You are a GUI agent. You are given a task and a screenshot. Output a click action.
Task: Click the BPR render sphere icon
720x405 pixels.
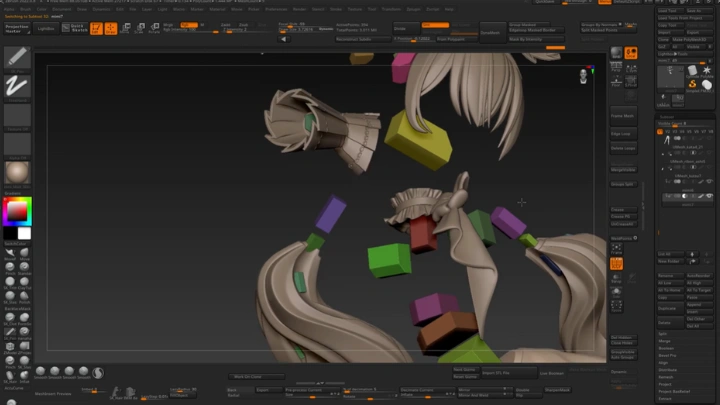616,52
